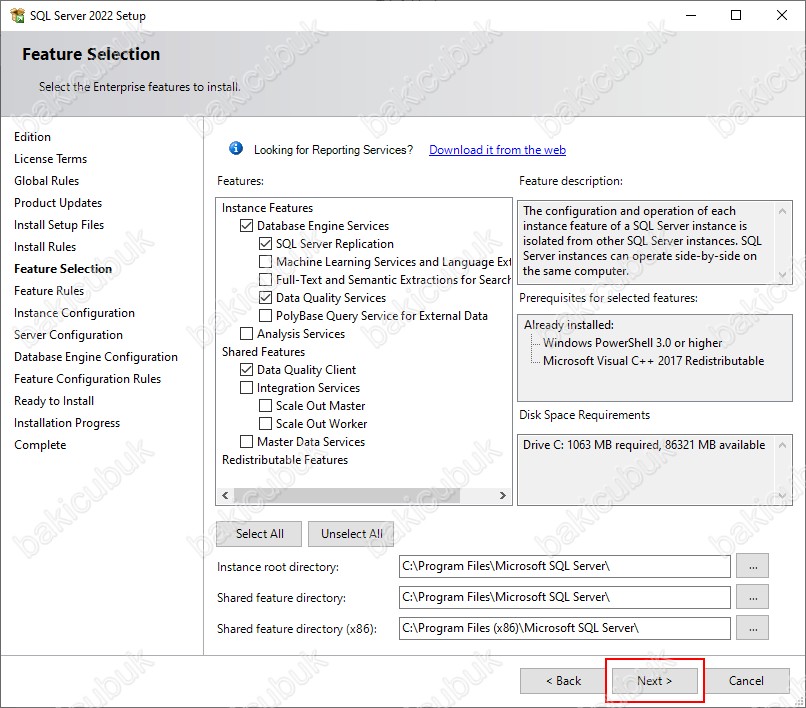Close the SQL Server 2022 Setup window
The width and height of the screenshot is (806, 708).
pos(782,15)
